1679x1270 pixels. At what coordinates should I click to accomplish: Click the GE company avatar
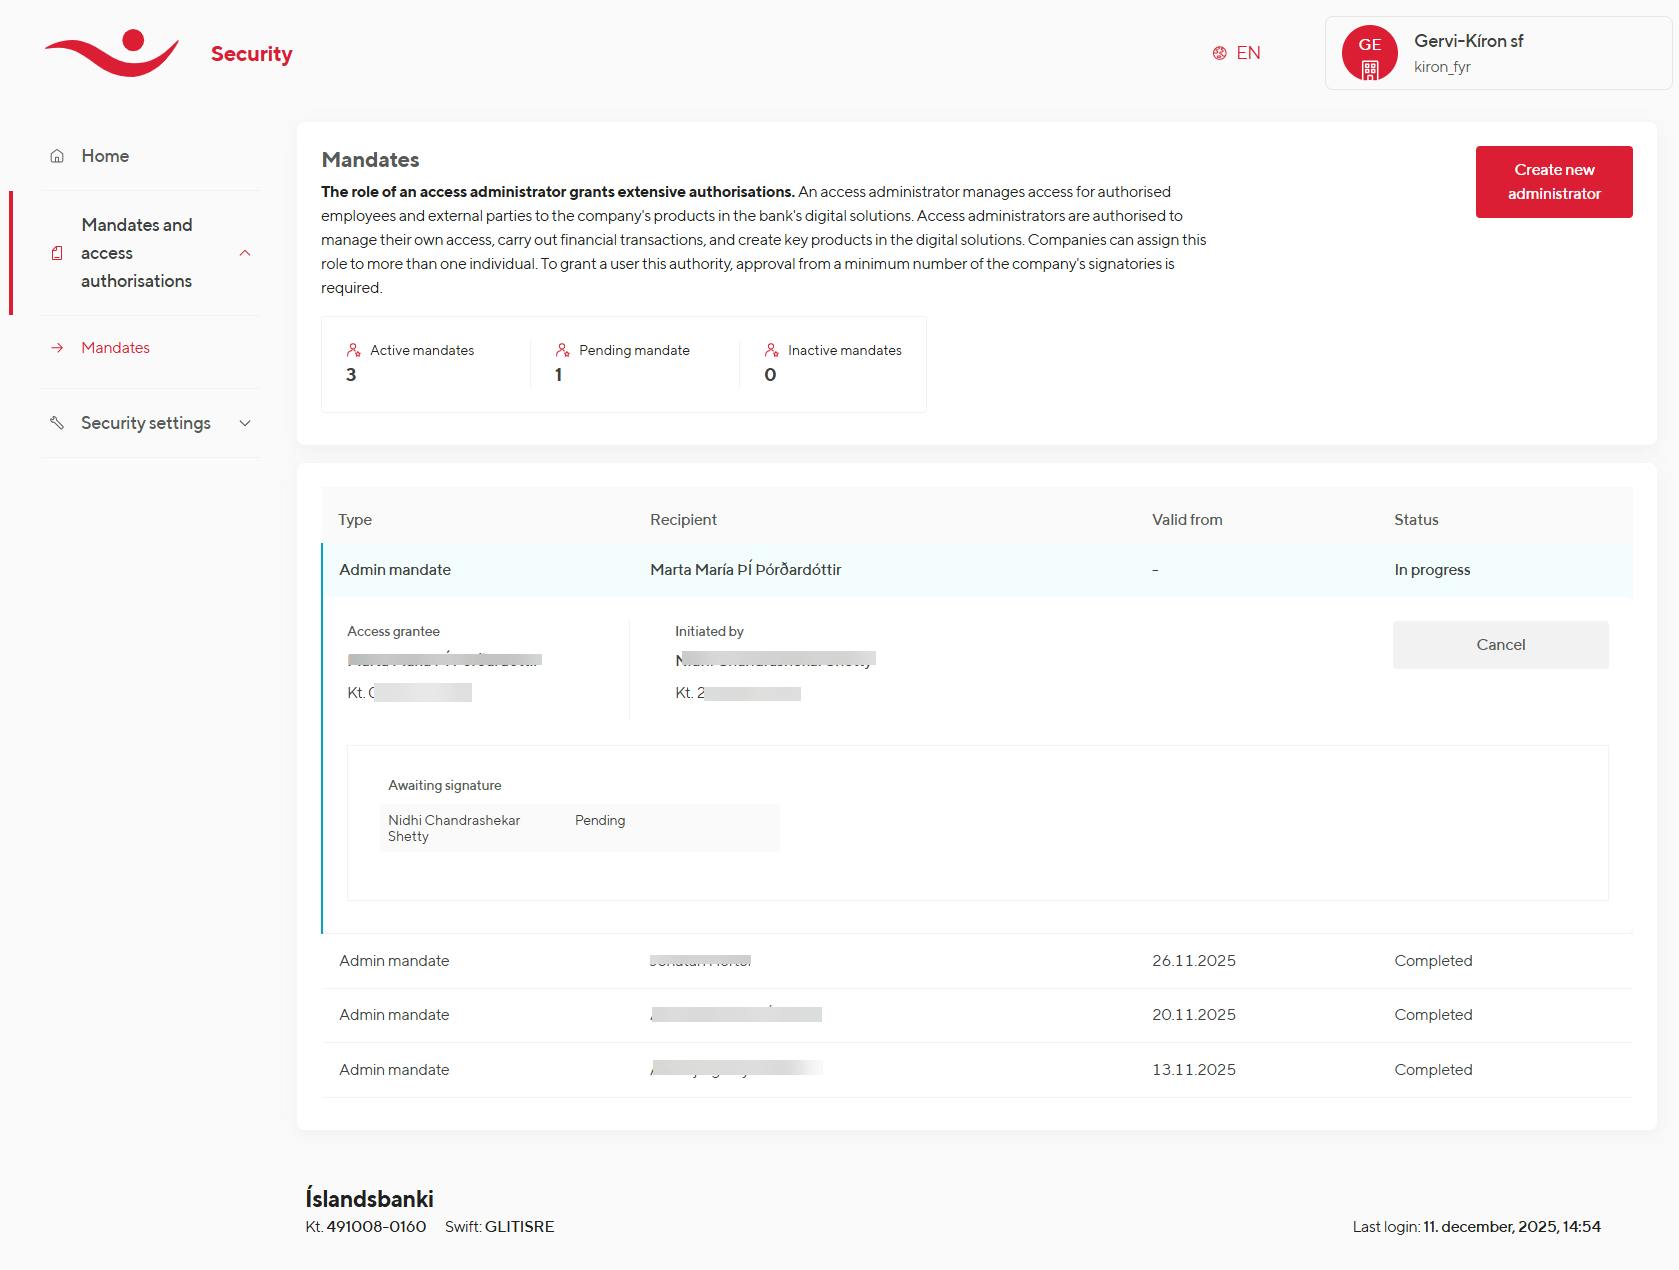[x=1370, y=53]
